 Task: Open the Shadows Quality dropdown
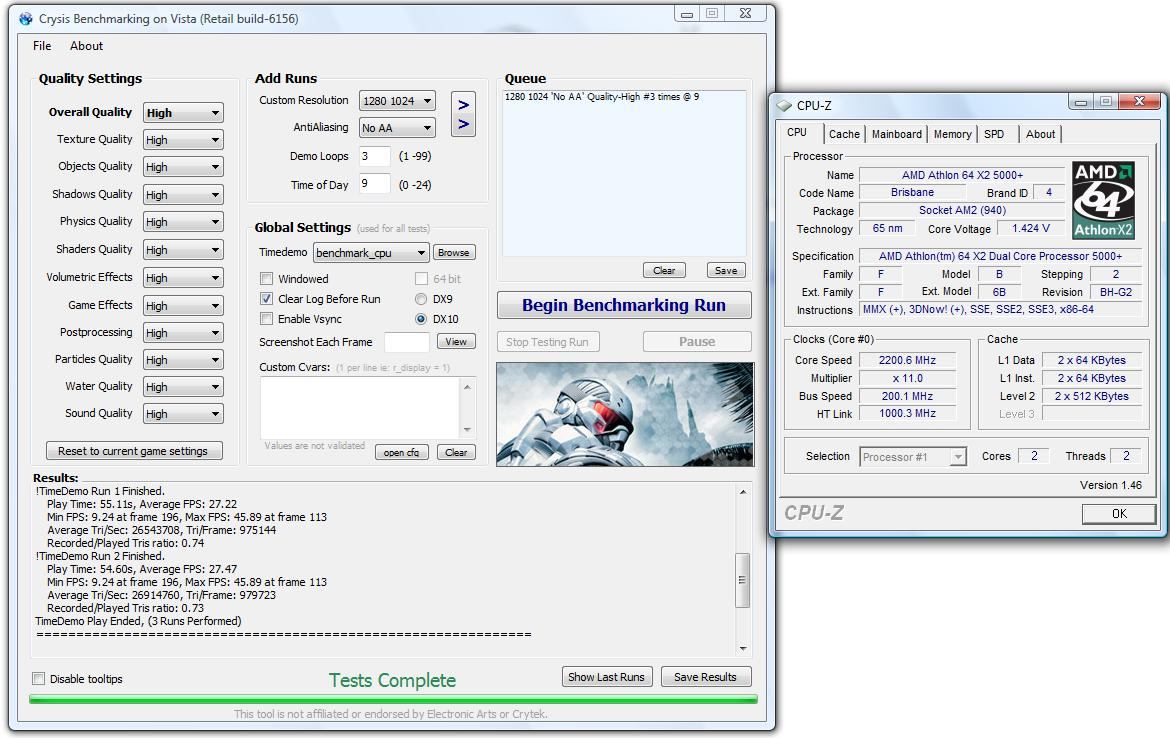point(183,195)
